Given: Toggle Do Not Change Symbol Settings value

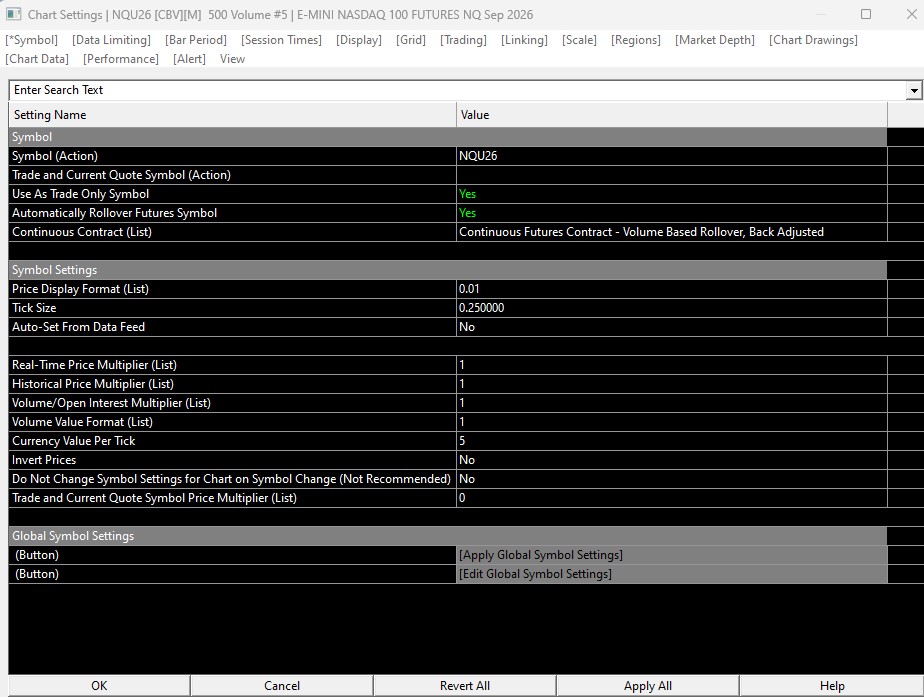Looking at the screenshot, I should pyautogui.click(x=672, y=479).
